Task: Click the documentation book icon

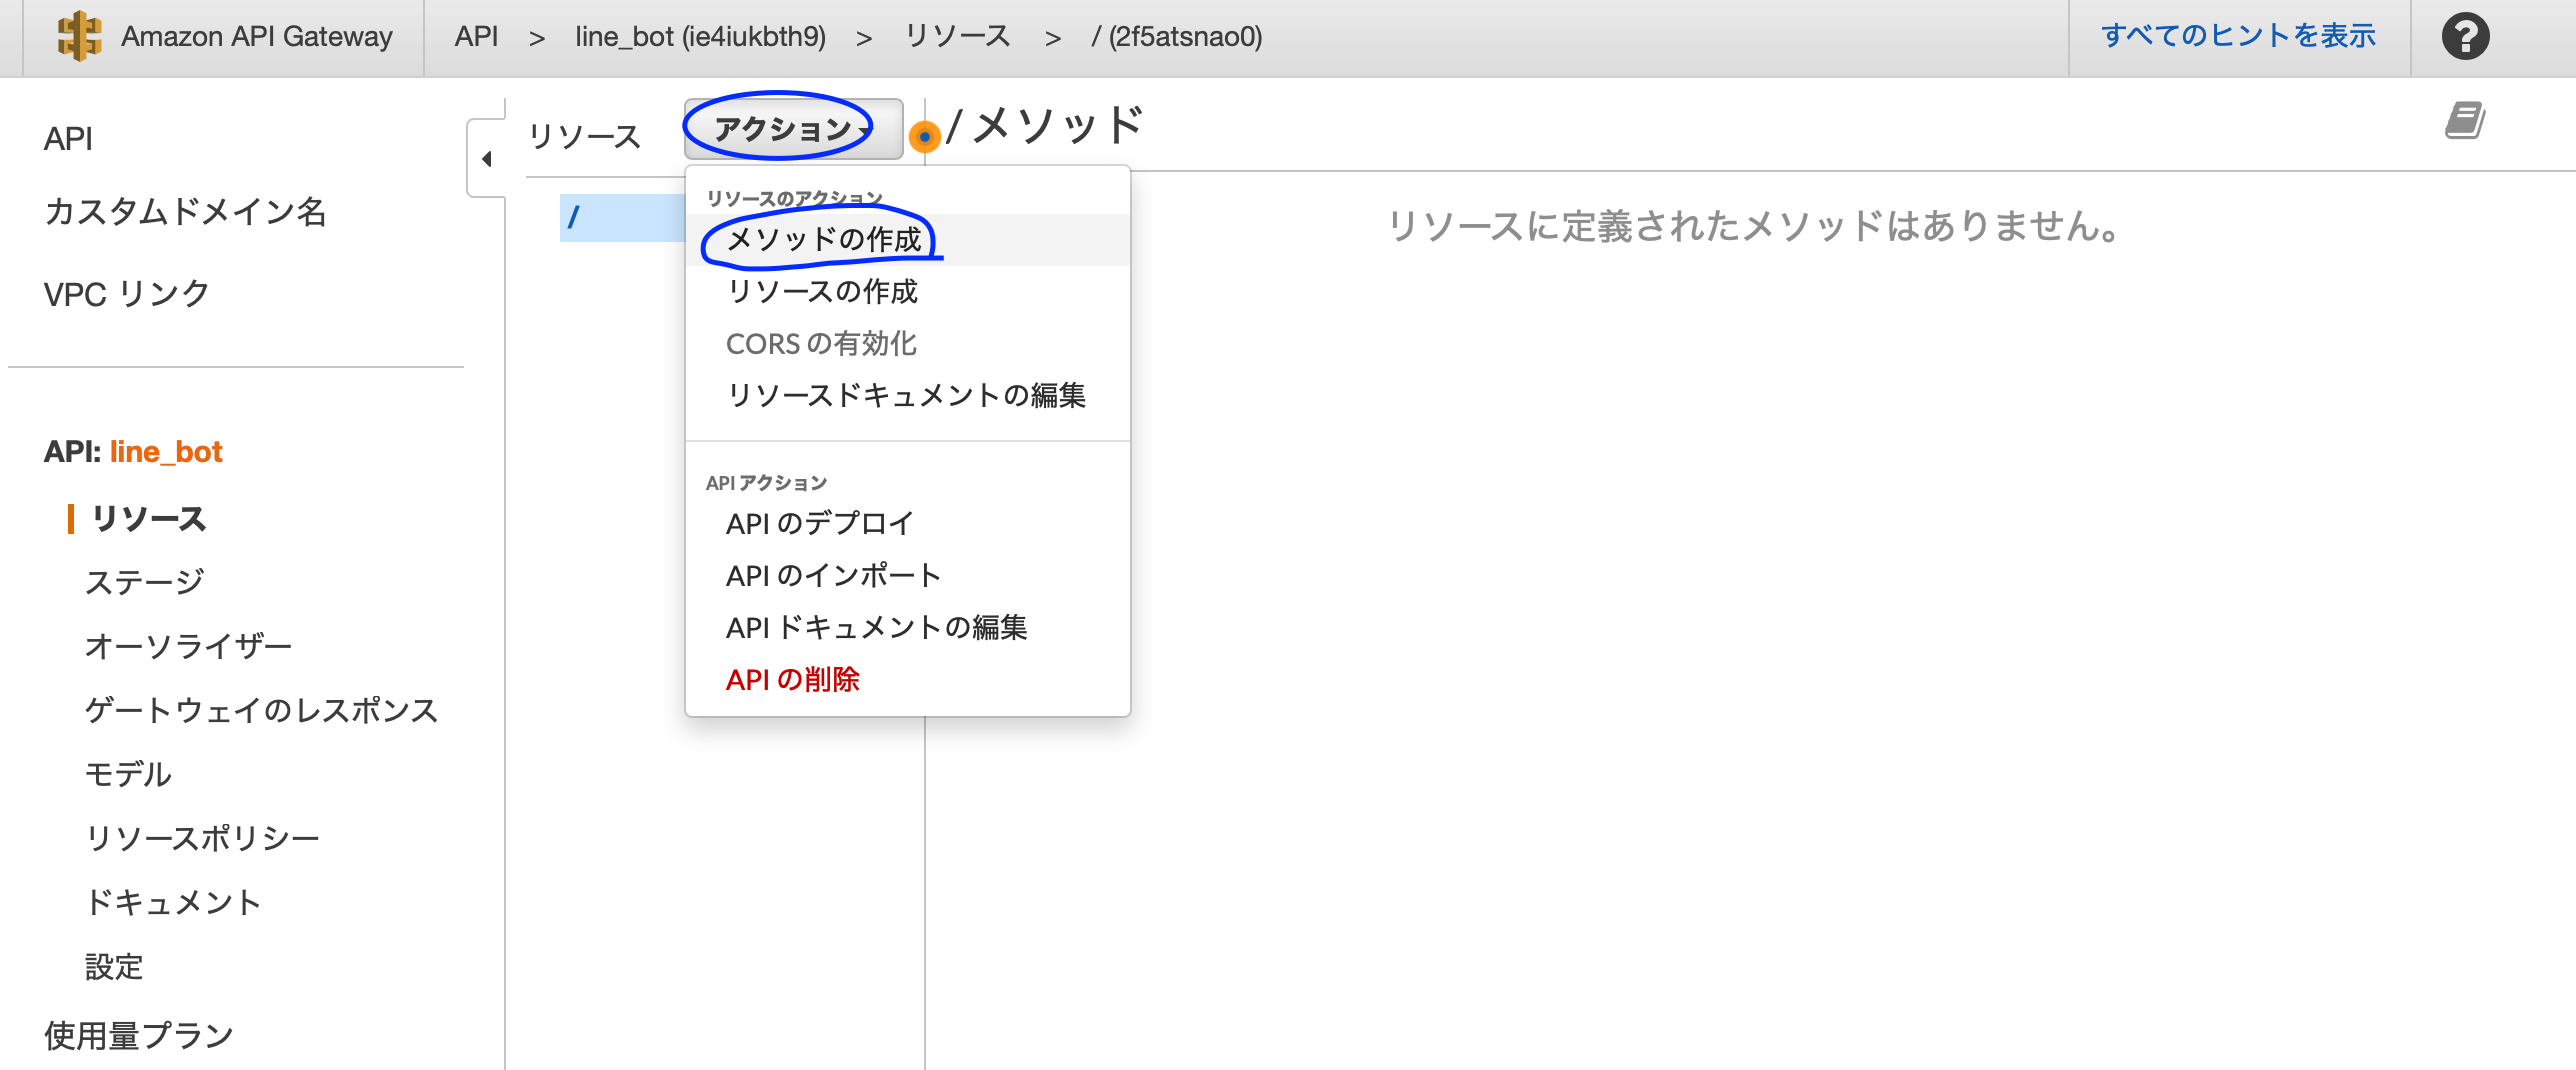Action: (x=2464, y=118)
